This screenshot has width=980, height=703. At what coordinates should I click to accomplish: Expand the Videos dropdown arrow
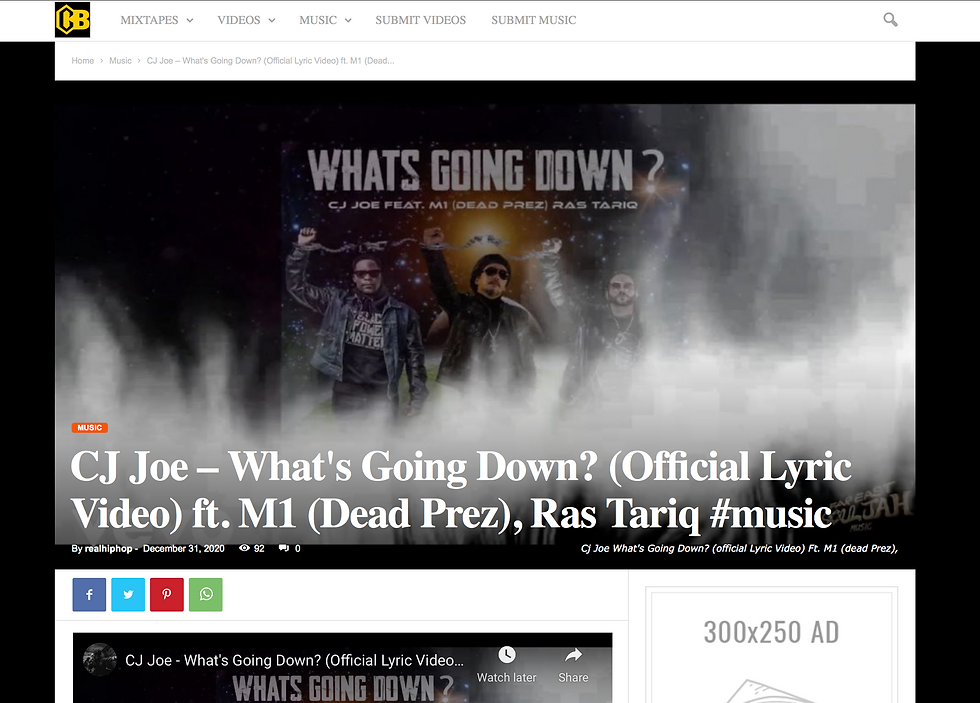pos(272,21)
